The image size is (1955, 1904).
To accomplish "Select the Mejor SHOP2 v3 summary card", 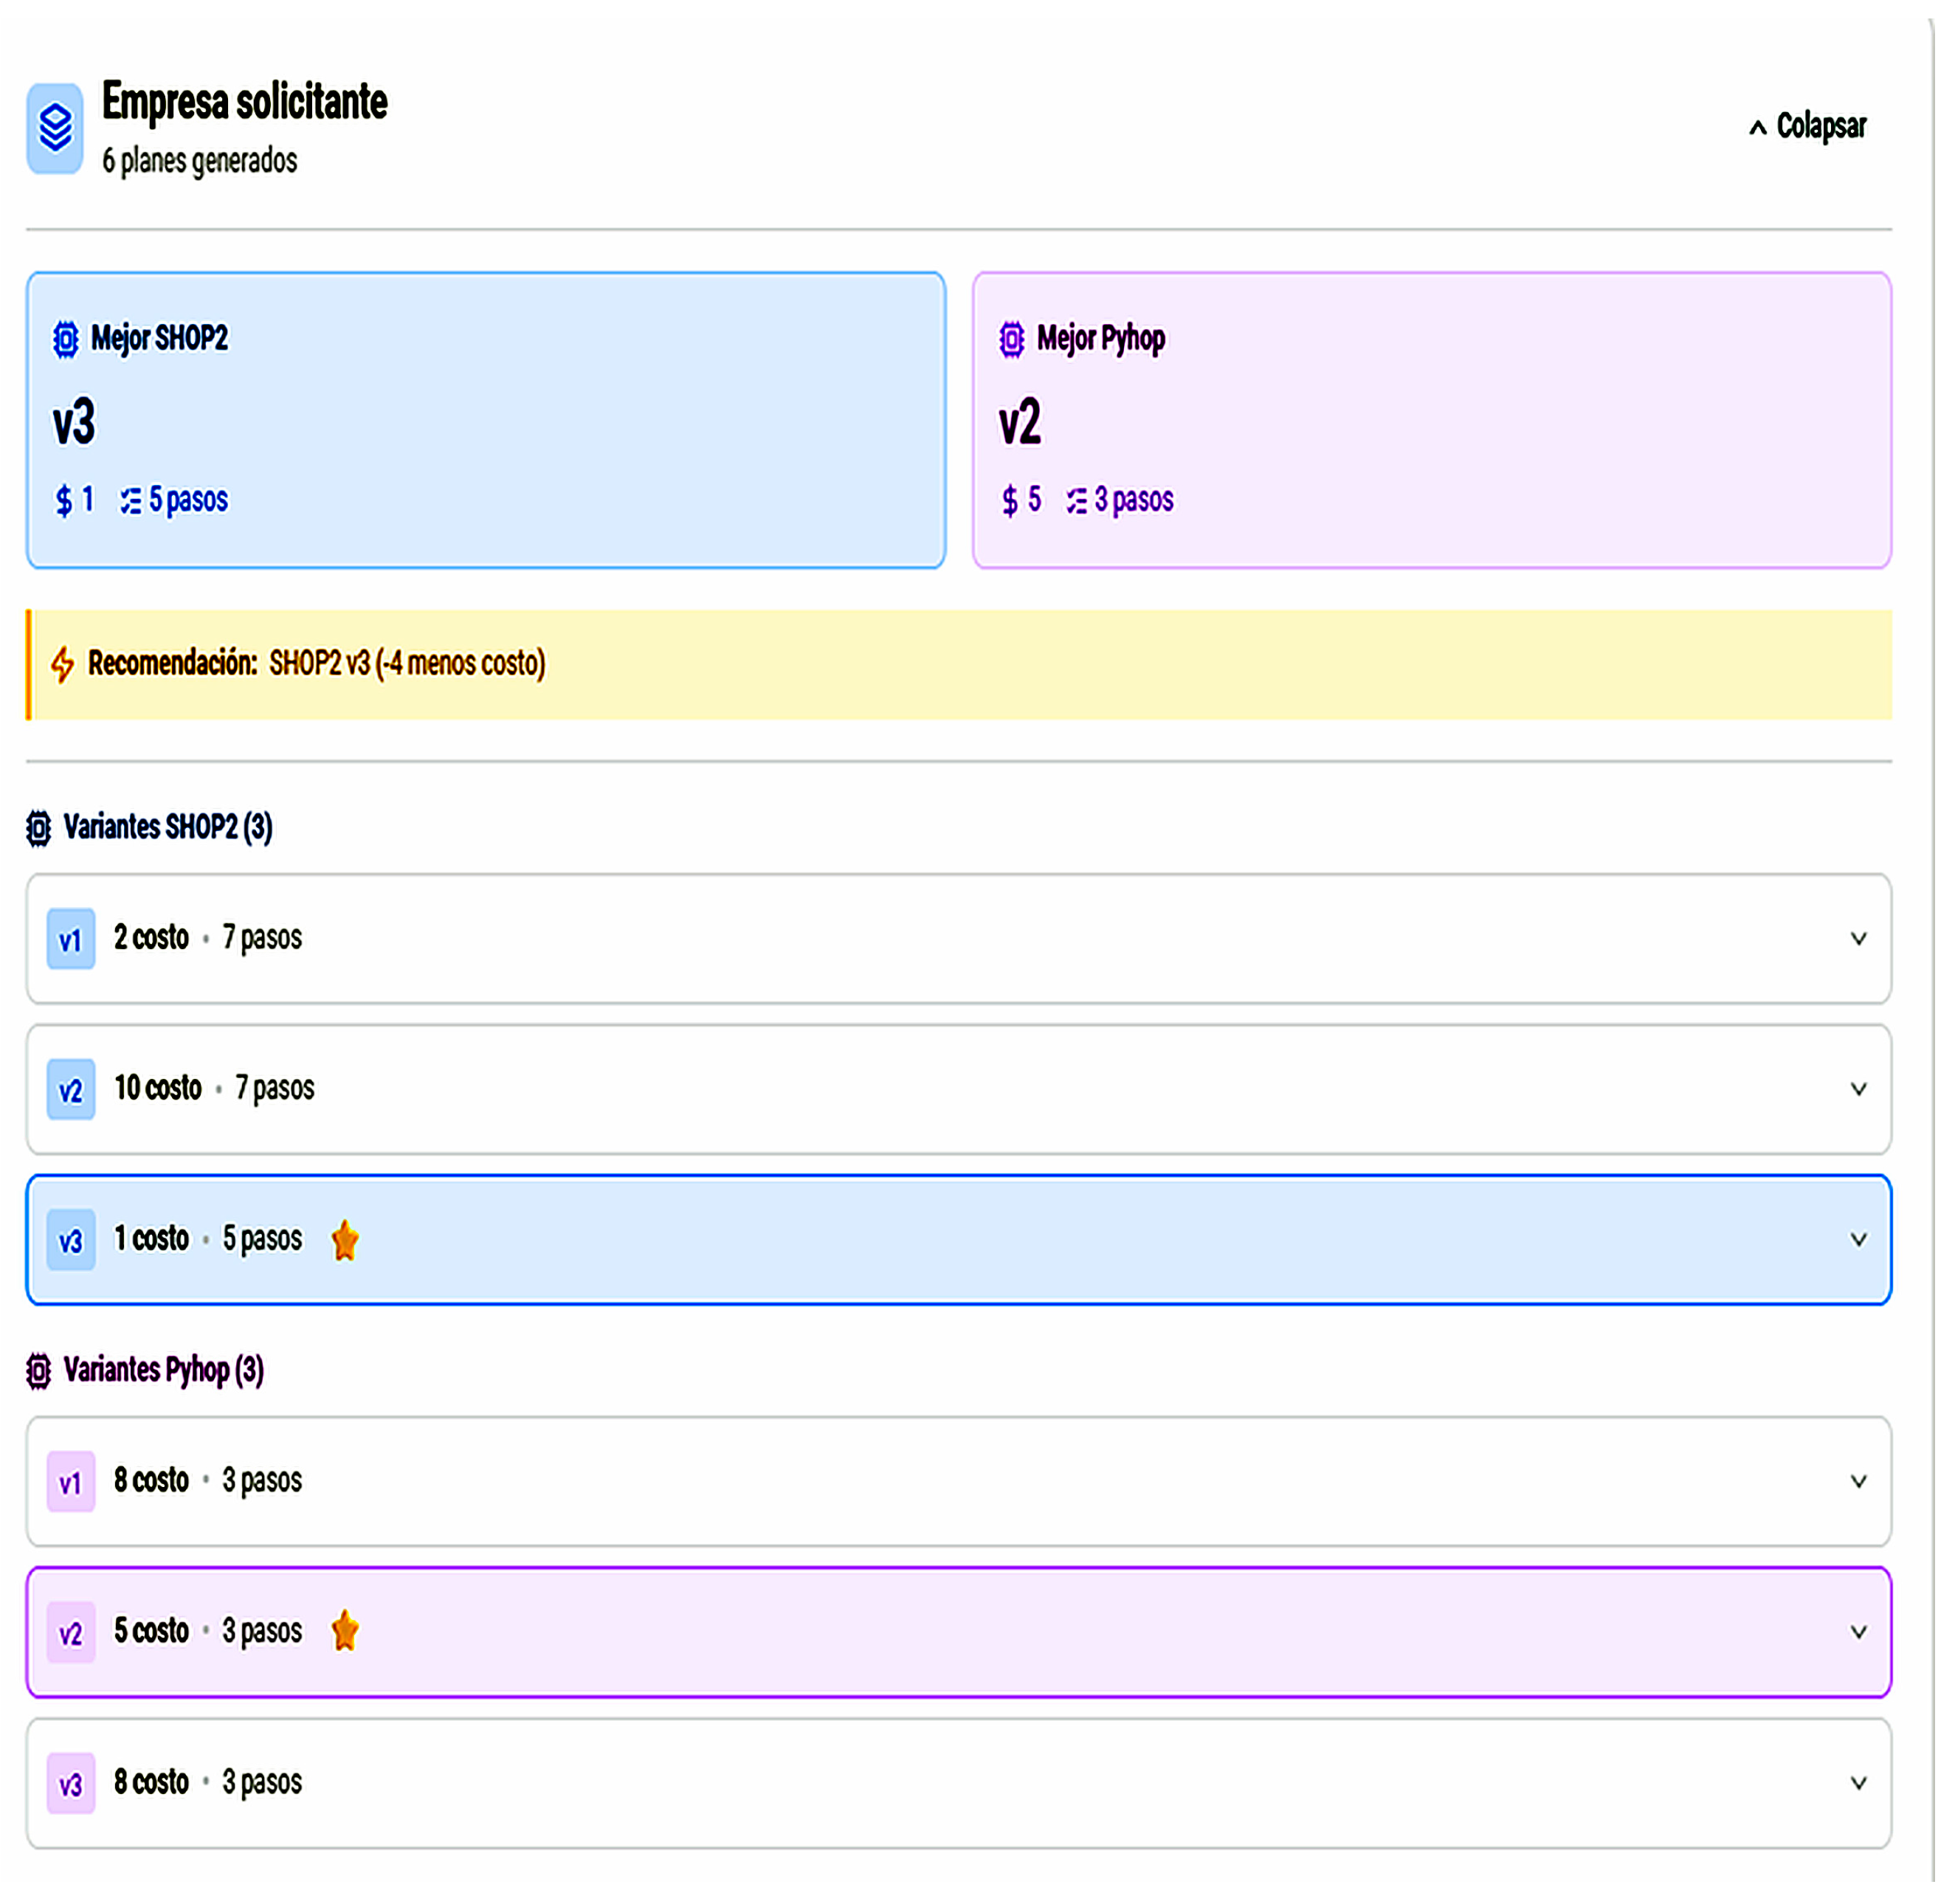I will [486, 420].
